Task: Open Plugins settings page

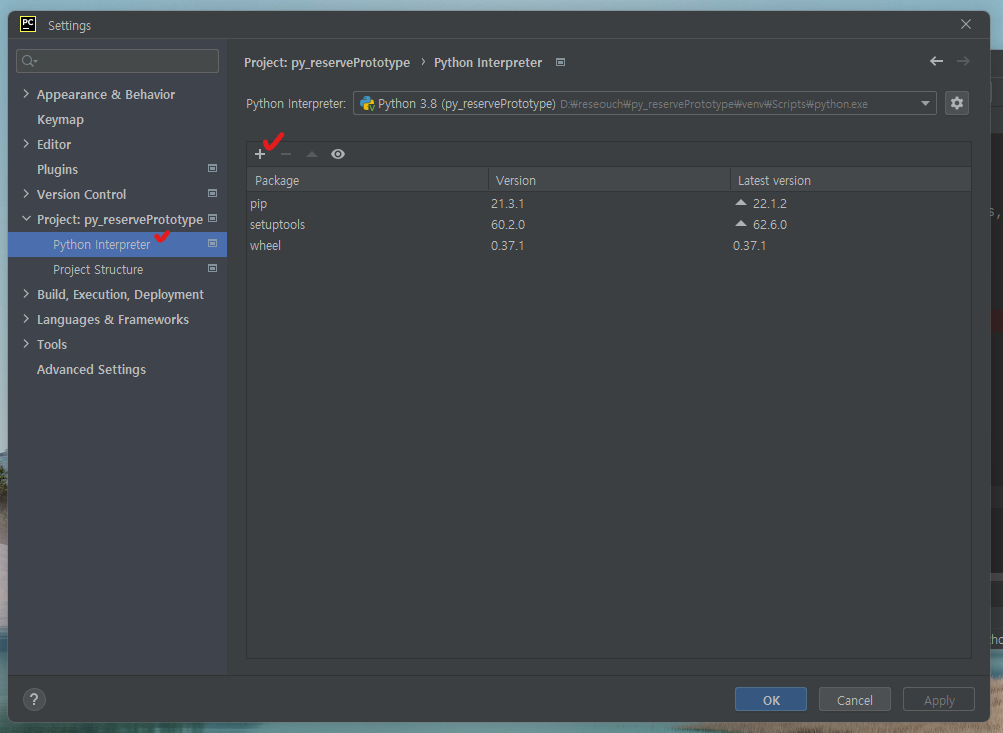Action: (x=57, y=169)
